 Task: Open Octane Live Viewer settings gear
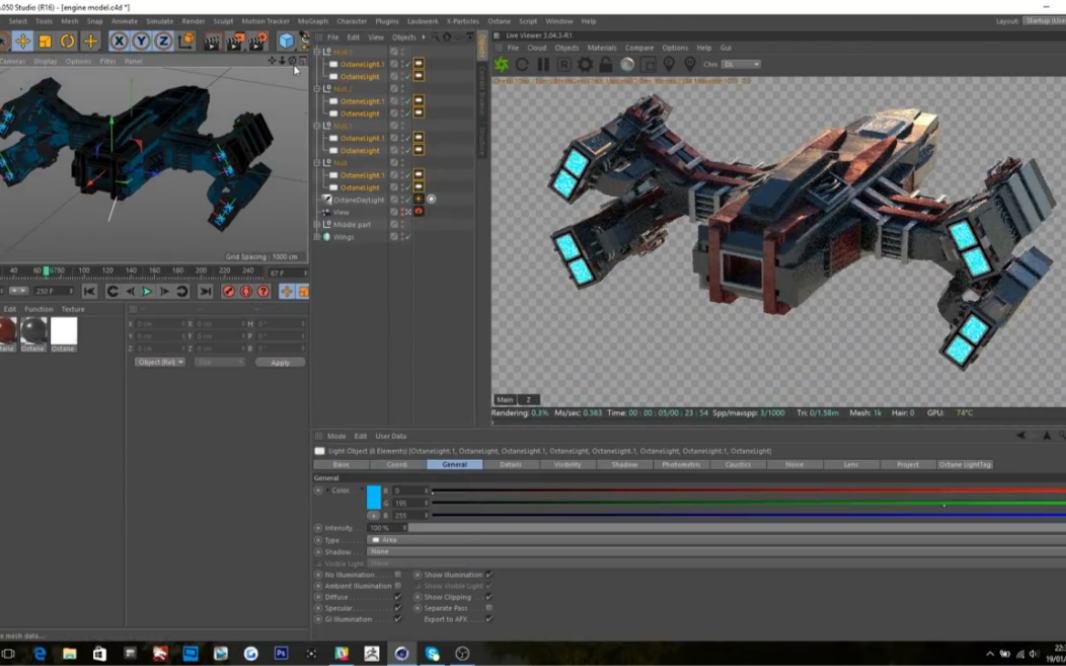point(585,64)
